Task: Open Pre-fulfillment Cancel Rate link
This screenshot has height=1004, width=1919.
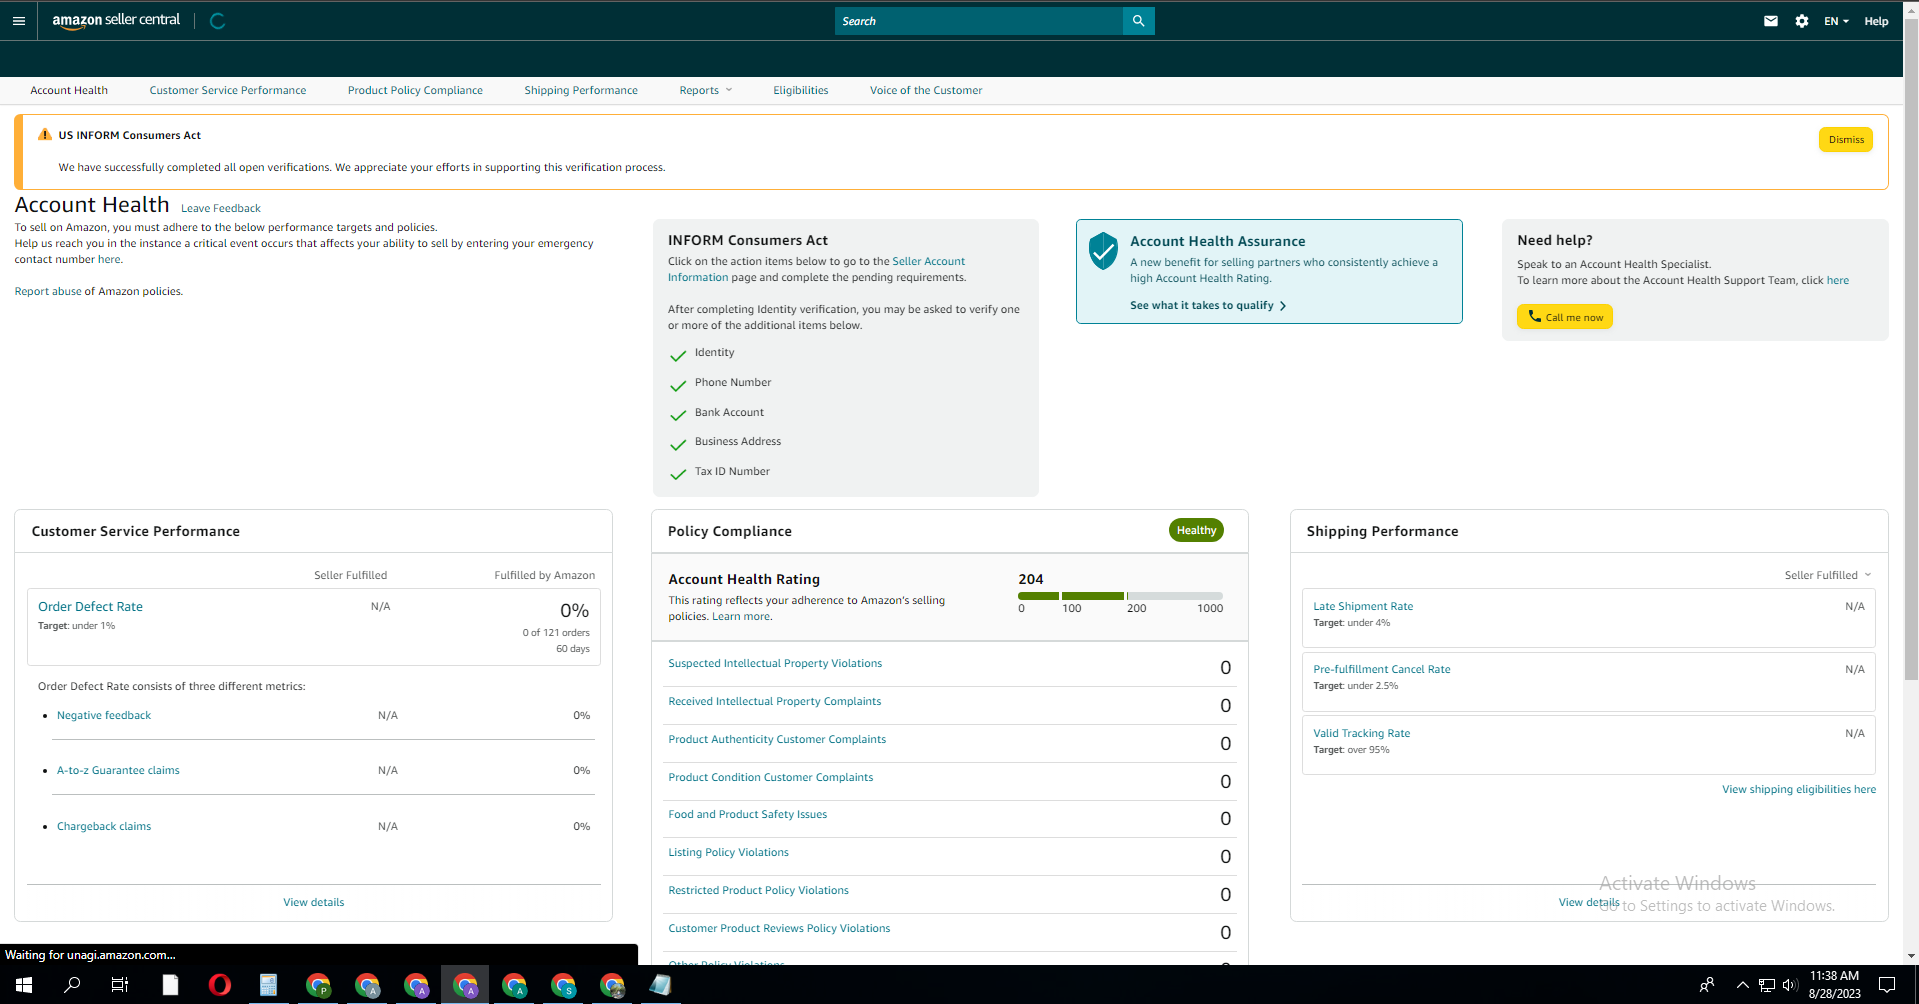Action: [x=1382, y=669]
